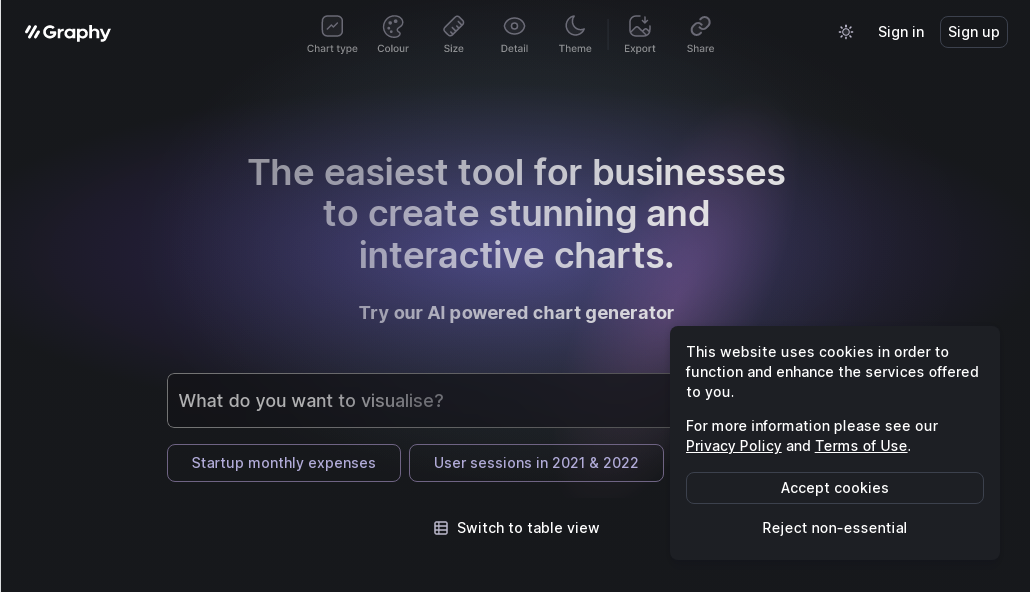This screenshot has width=1030, height=592.
Task: Click the Export image icon
Action: point(640,26)
